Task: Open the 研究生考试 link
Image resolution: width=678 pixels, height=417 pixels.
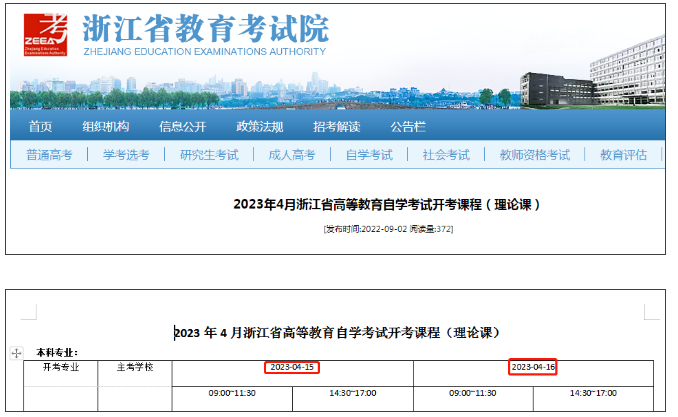Action: 209,154
